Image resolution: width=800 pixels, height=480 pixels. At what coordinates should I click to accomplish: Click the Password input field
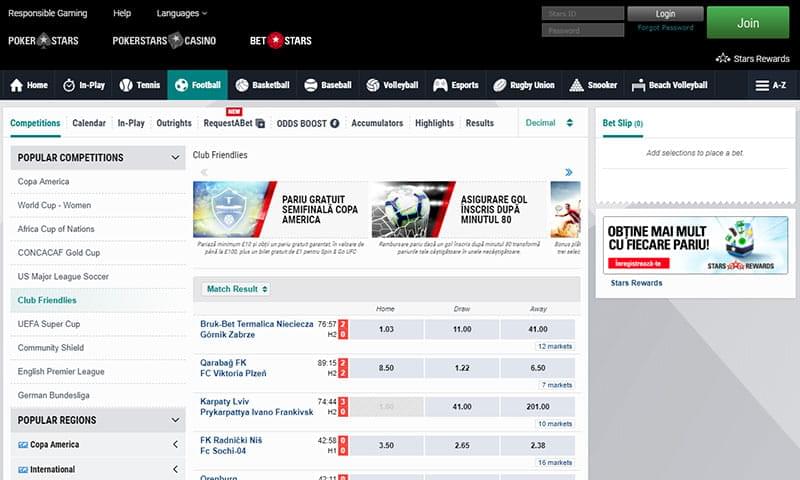[583, 30]
